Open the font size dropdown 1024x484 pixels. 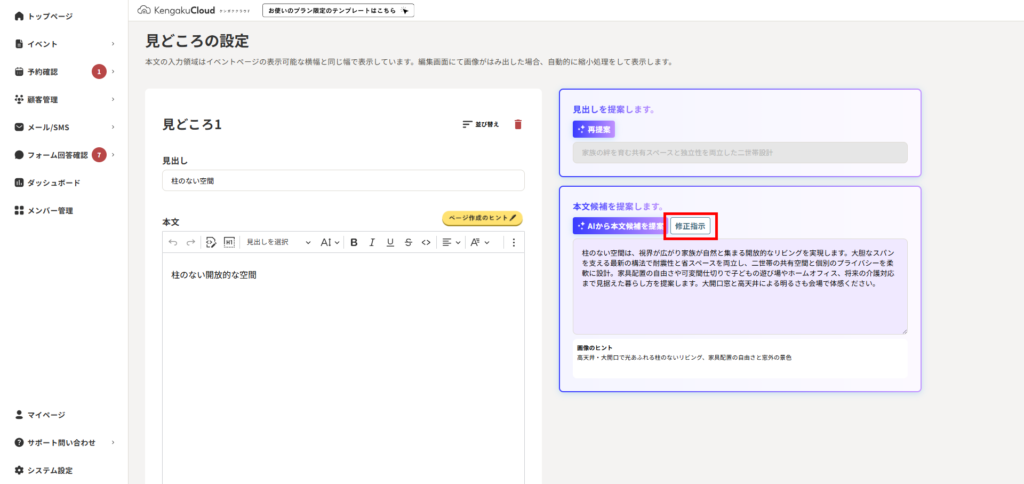[330, 242]
